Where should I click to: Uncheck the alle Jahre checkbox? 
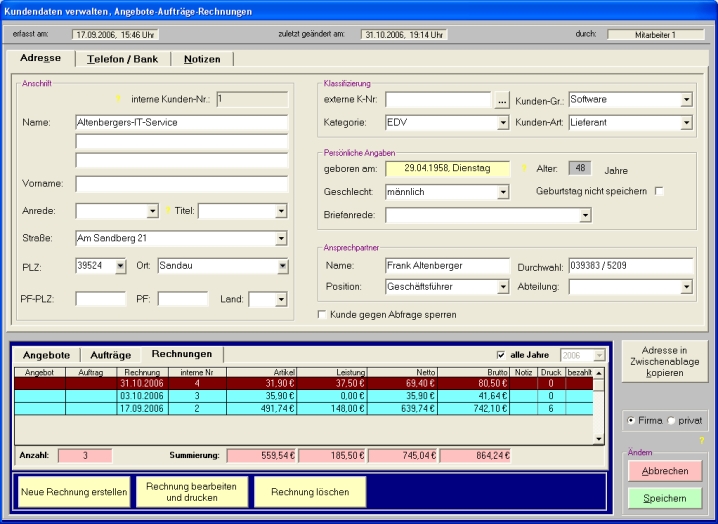501,355
